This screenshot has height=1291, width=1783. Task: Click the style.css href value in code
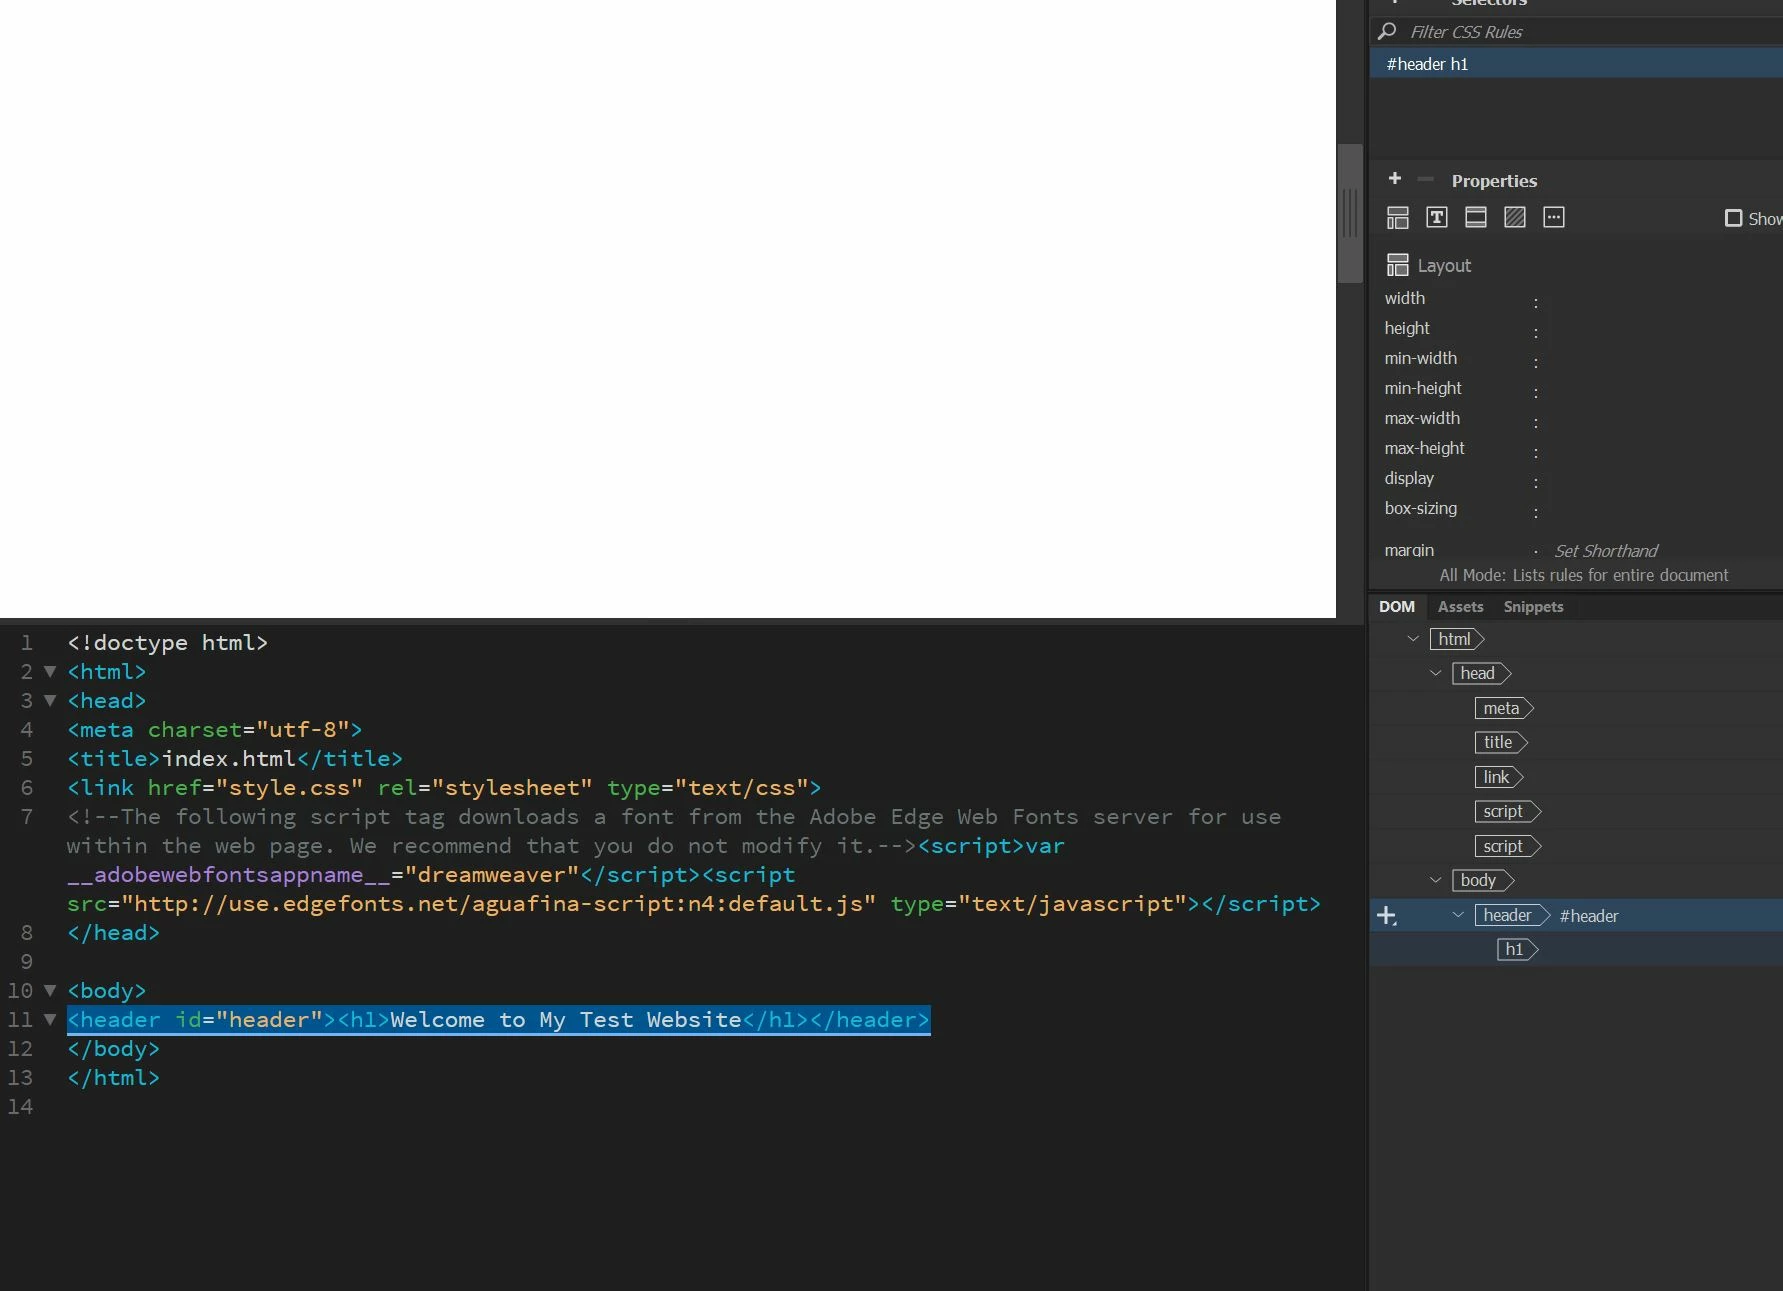[x=289, y=788]
